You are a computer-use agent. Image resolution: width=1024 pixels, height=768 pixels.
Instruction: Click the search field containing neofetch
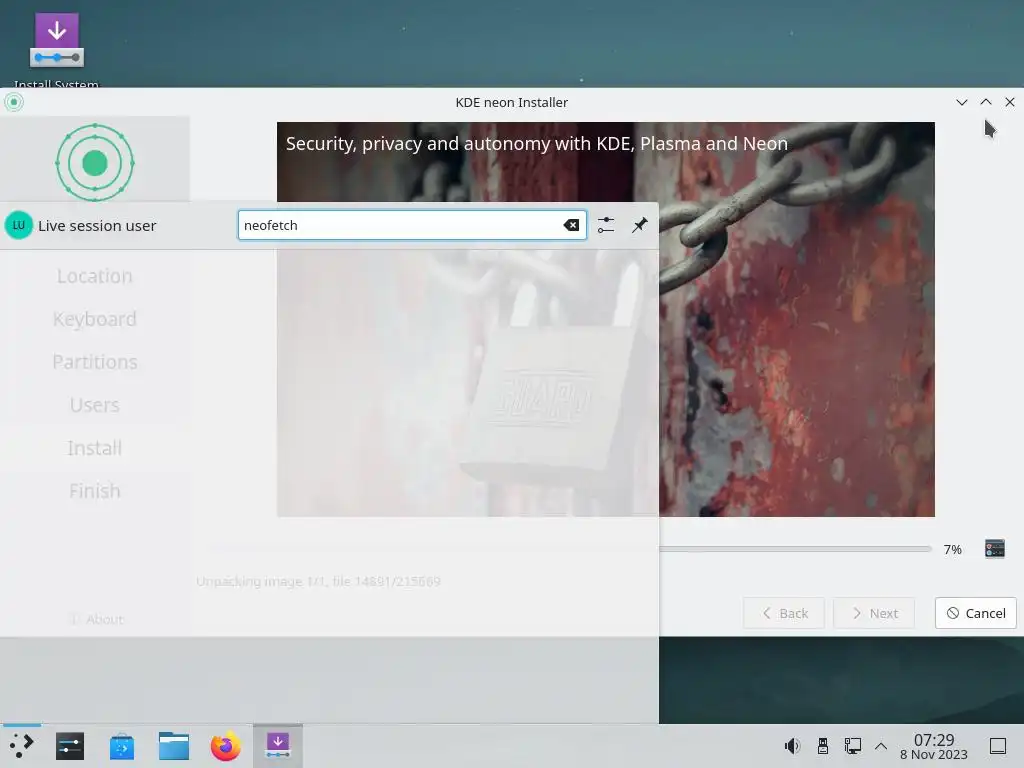pos(412,225)
